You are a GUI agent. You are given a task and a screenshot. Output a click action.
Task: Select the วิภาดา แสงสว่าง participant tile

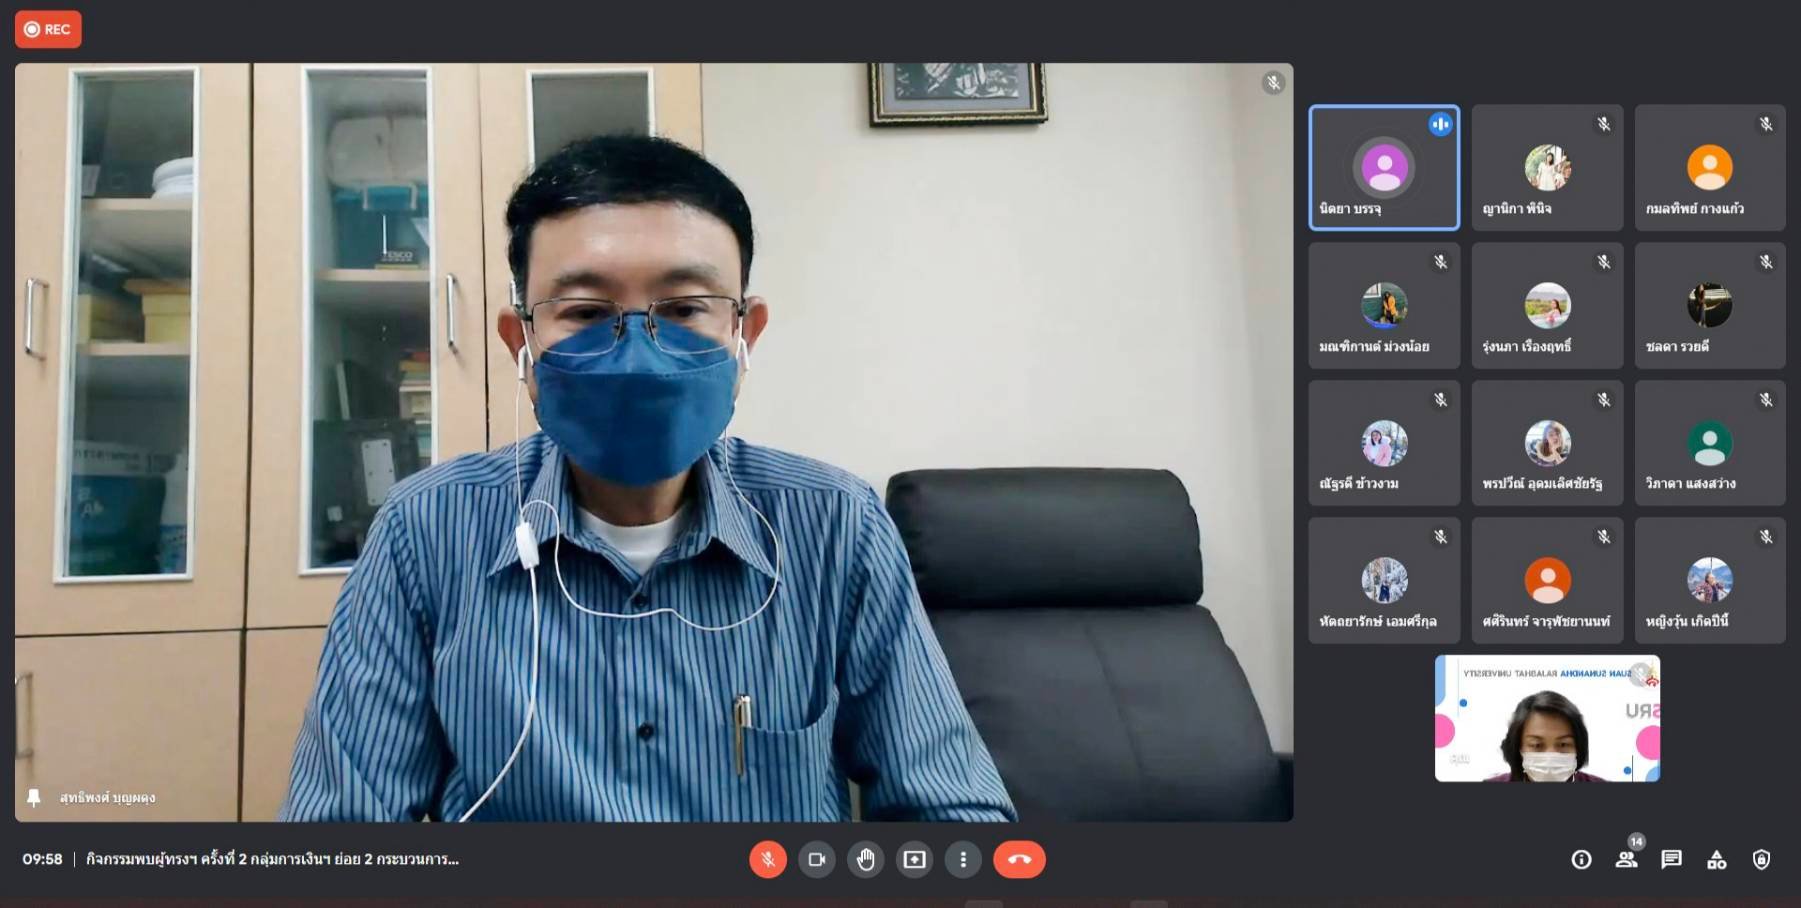click(1709, 443)
